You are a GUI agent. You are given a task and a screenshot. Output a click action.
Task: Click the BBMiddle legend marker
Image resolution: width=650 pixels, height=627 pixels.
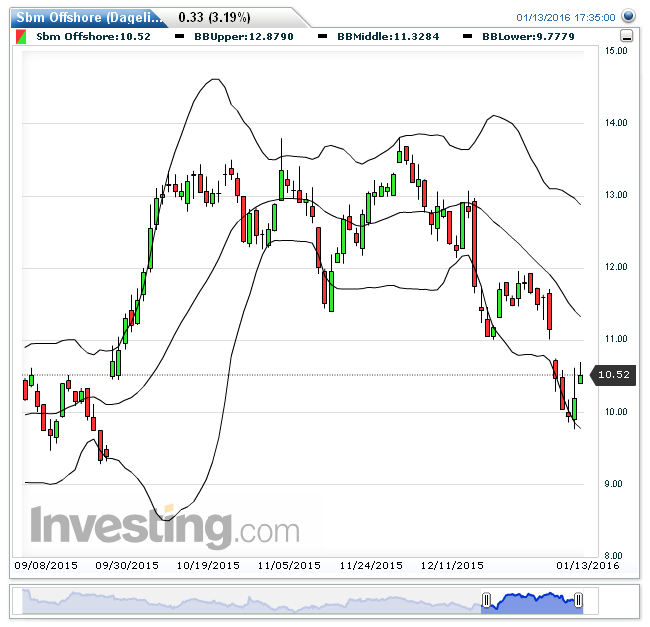click(x=322, y=36)
